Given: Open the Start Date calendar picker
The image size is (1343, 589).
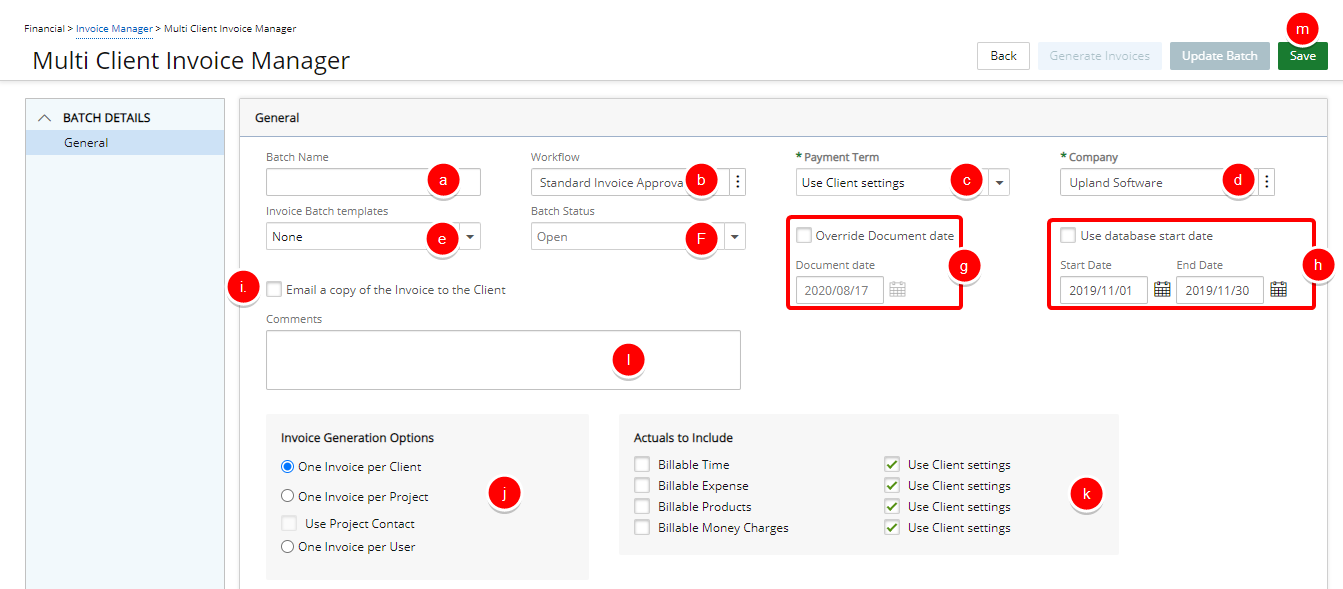Looking at the screenshot, I should (1162, 289).
